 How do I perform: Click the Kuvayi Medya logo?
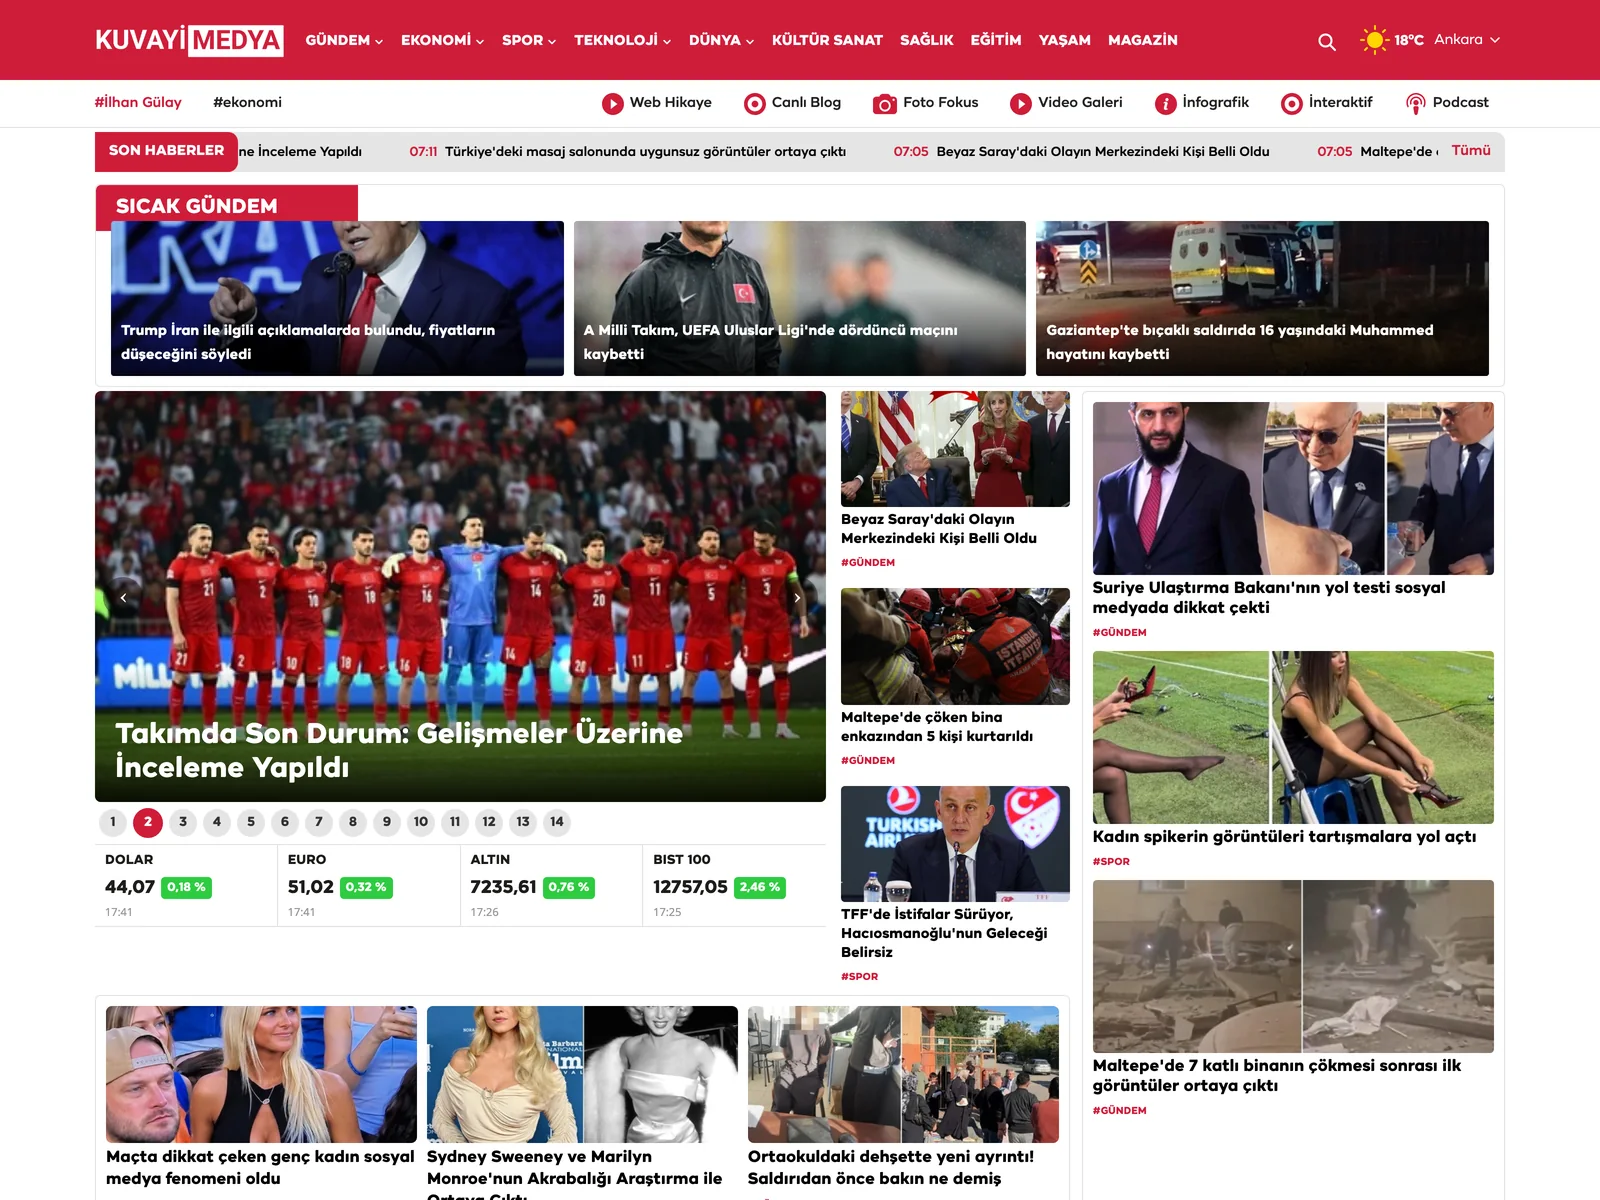coord(189,40)
